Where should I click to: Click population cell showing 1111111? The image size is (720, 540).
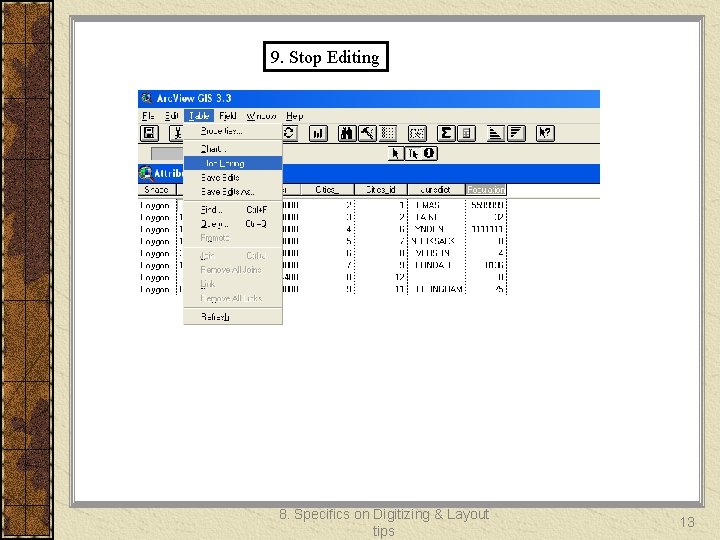(487, 229)
